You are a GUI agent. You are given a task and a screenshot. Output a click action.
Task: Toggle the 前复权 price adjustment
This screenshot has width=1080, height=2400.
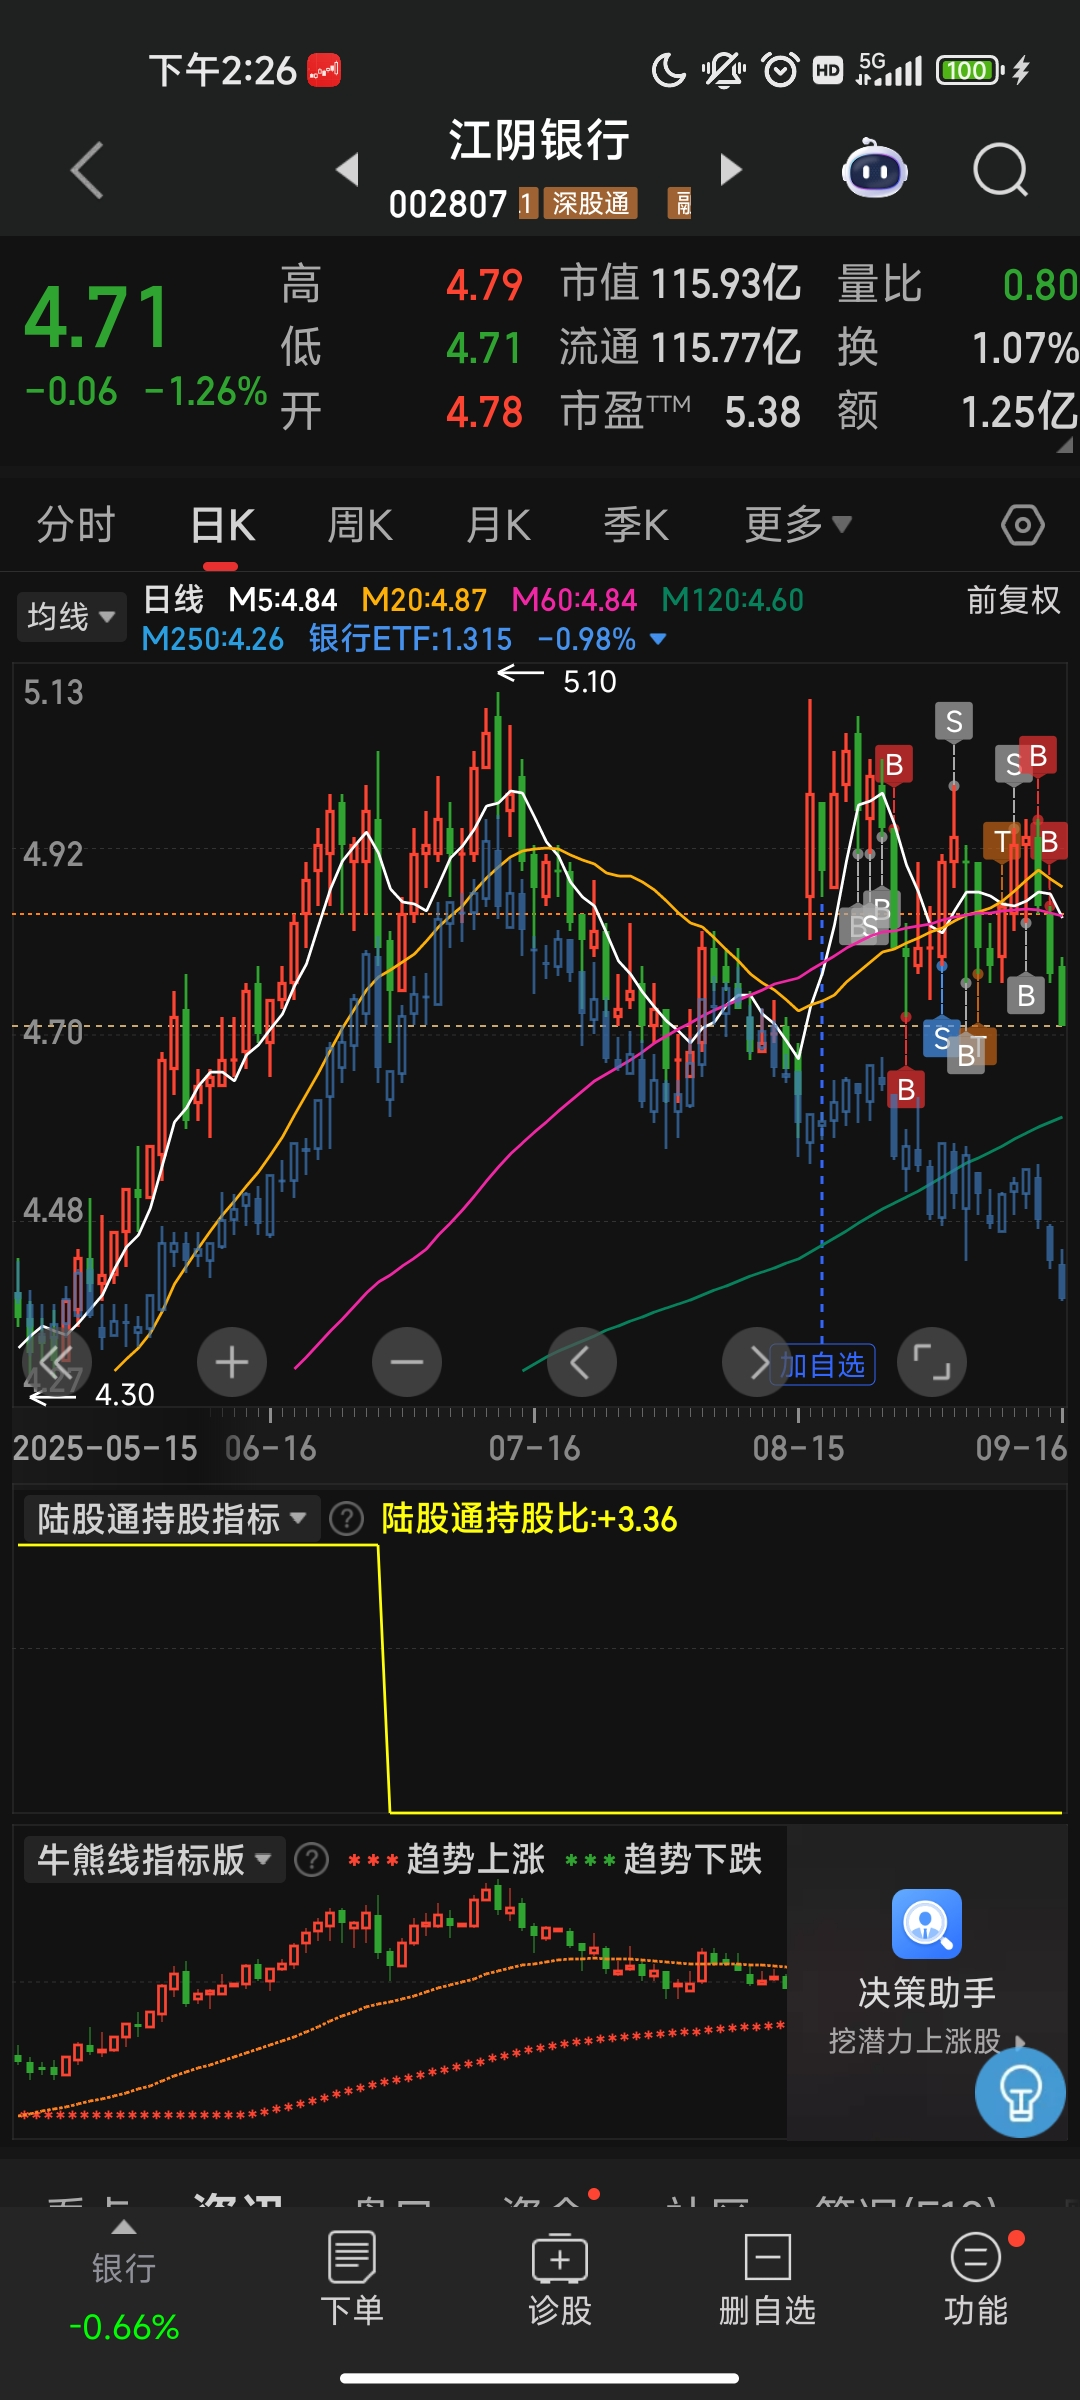1012,600
